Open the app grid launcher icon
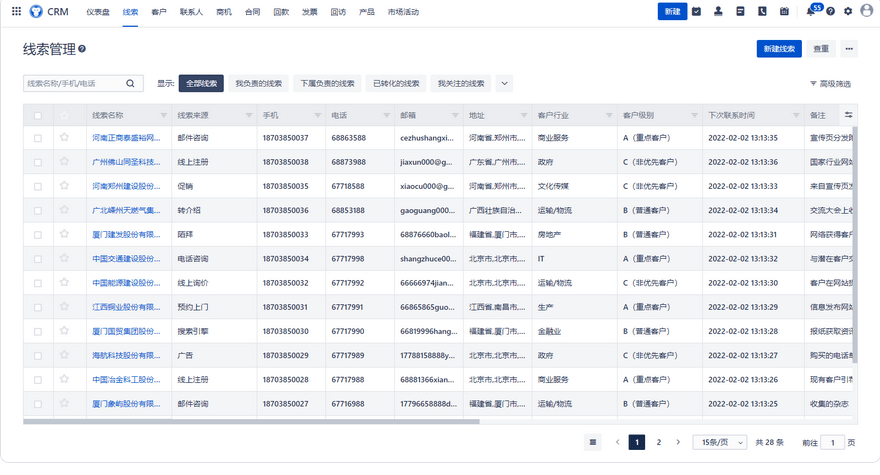Viewport: 880px width, 475px height. (16, 12)
